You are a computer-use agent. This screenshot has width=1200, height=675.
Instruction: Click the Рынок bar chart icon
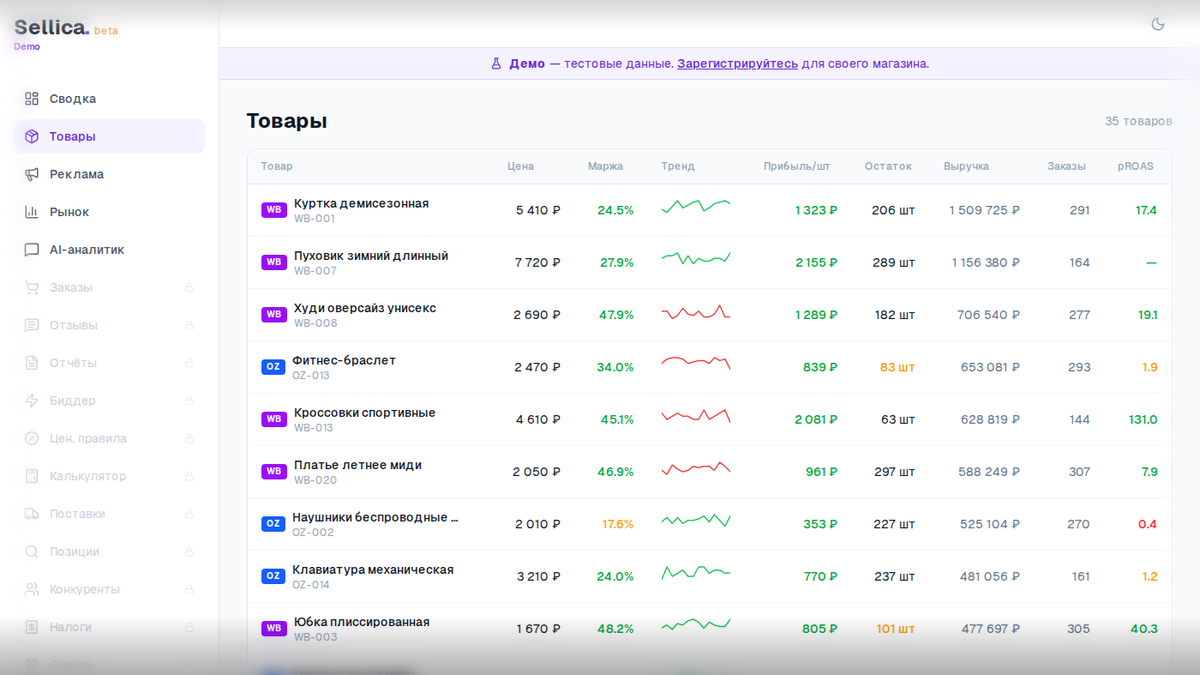[32, 212]
